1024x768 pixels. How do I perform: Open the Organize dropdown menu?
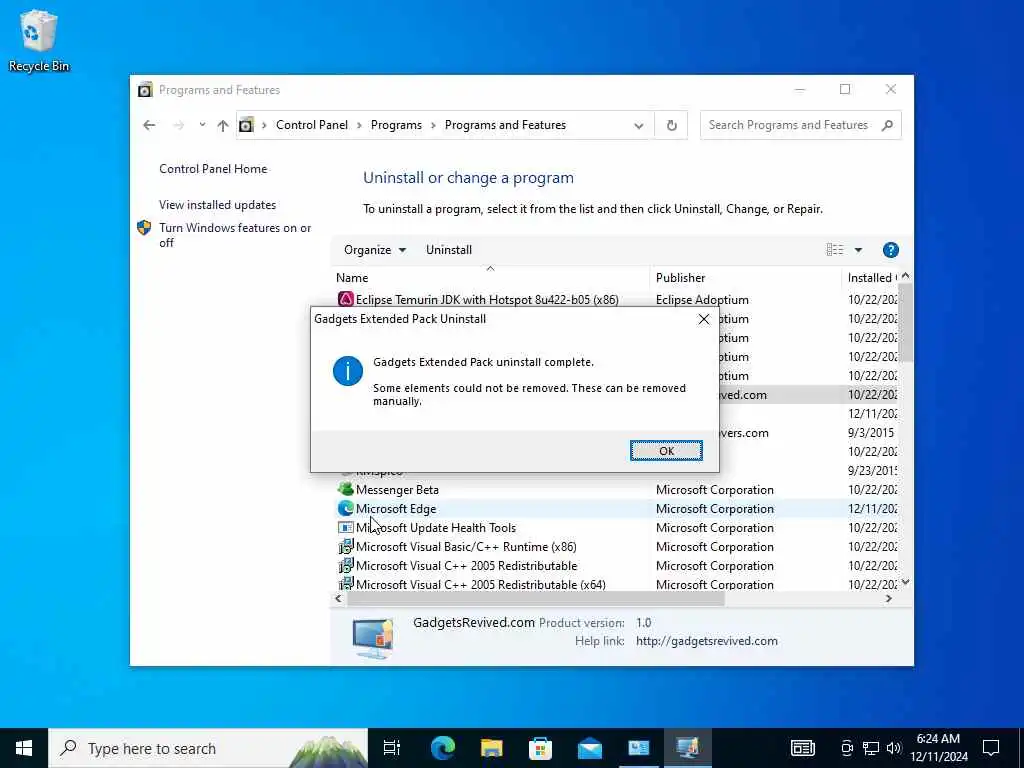click(x=375, y=249)
